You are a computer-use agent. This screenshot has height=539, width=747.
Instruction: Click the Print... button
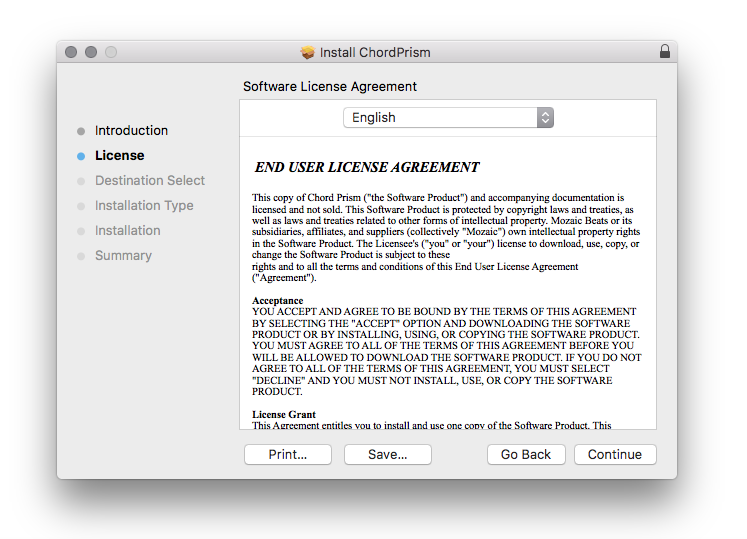click(288, 455)
